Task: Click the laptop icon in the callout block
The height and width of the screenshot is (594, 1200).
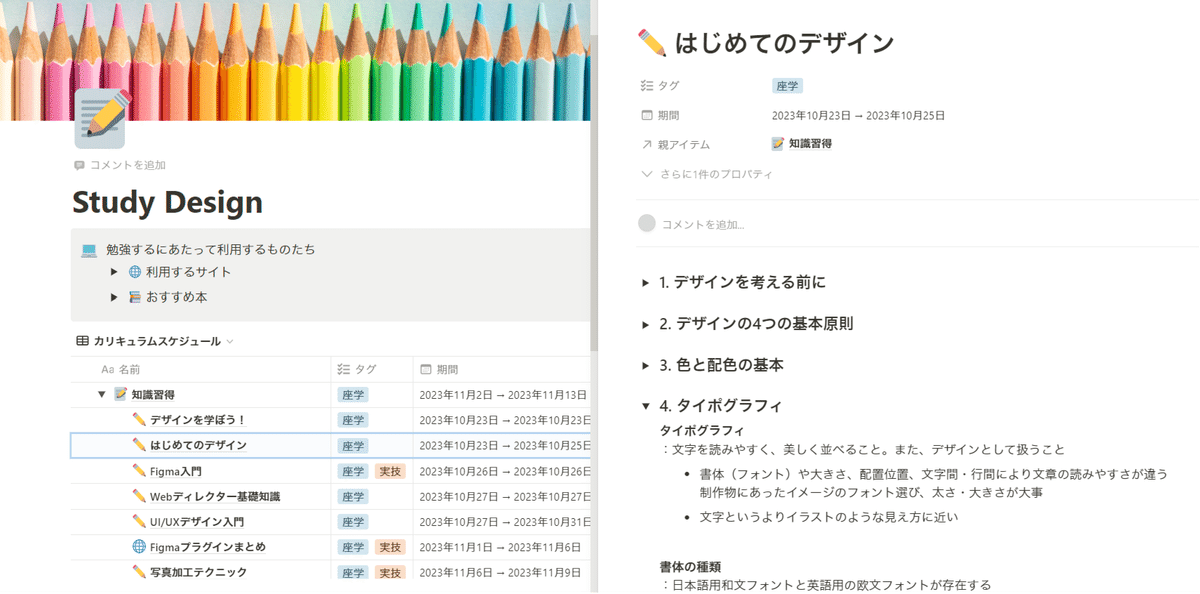Action: (x=89, y=249)
